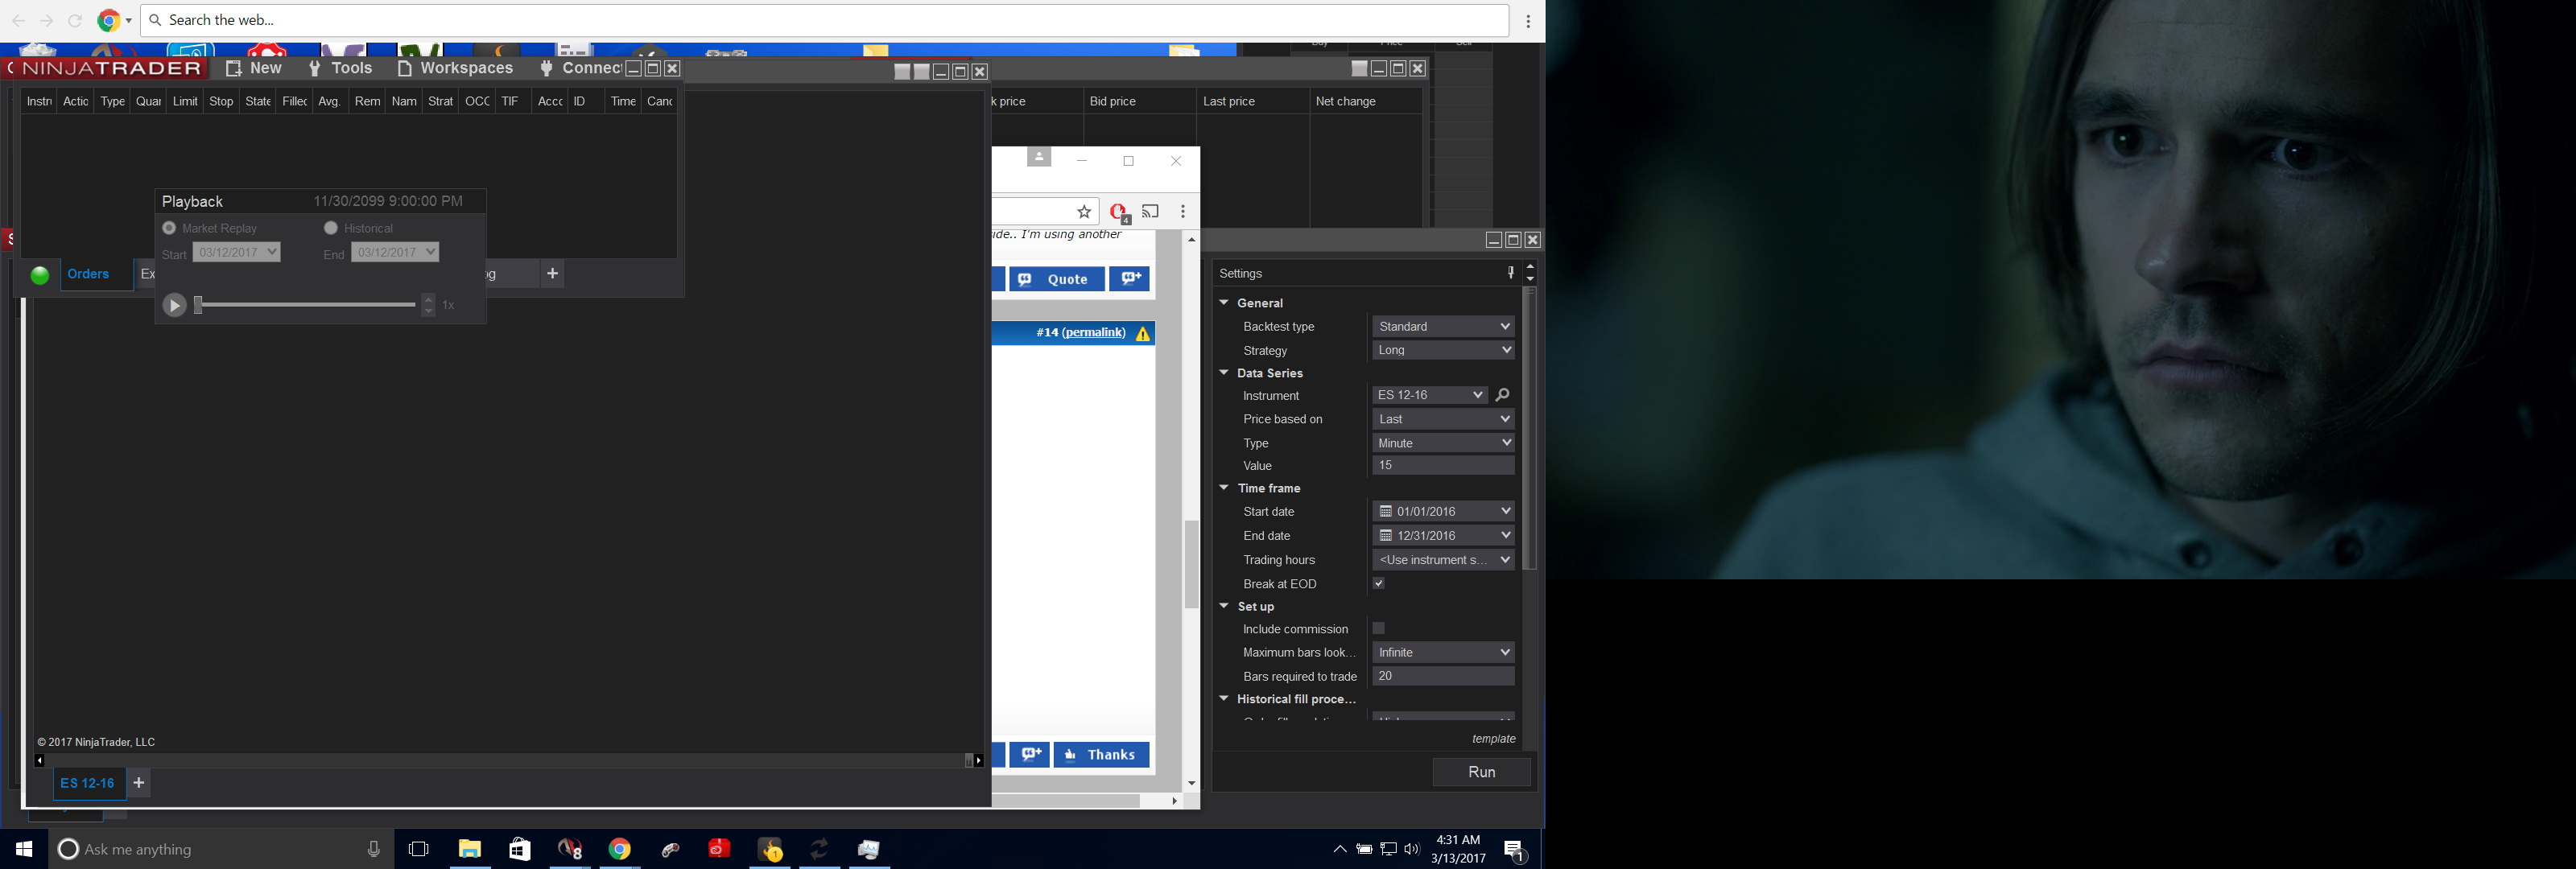This screenshot has height=869, width=2576.
Task: Click the instrument search magnifier icon
Action: point(1502,395)
